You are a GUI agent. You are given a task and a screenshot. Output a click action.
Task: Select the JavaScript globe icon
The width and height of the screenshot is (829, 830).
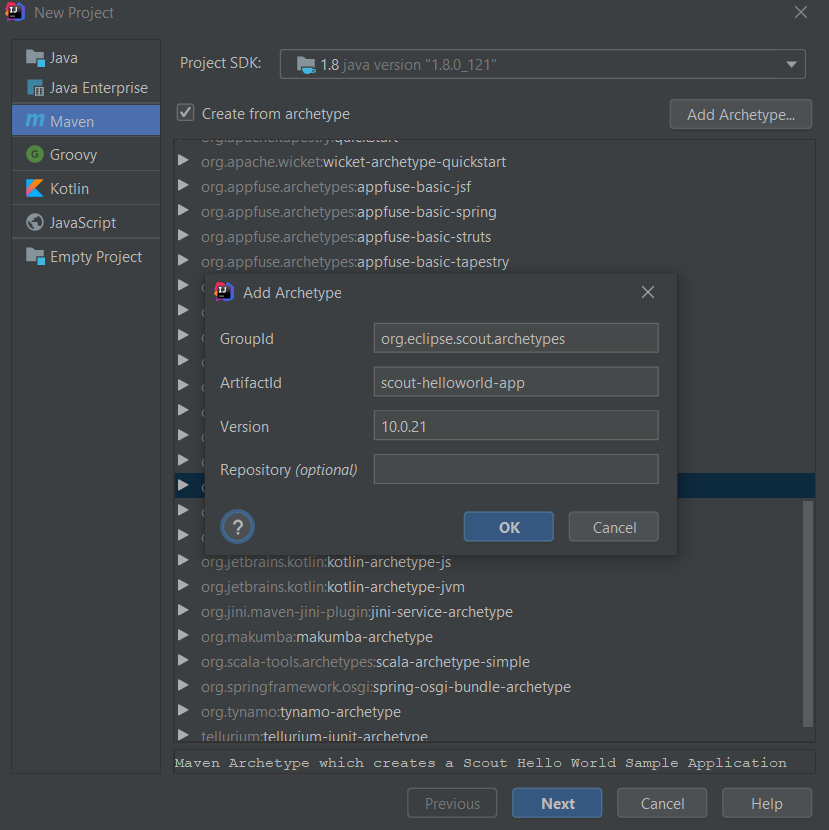click(35, 222)
